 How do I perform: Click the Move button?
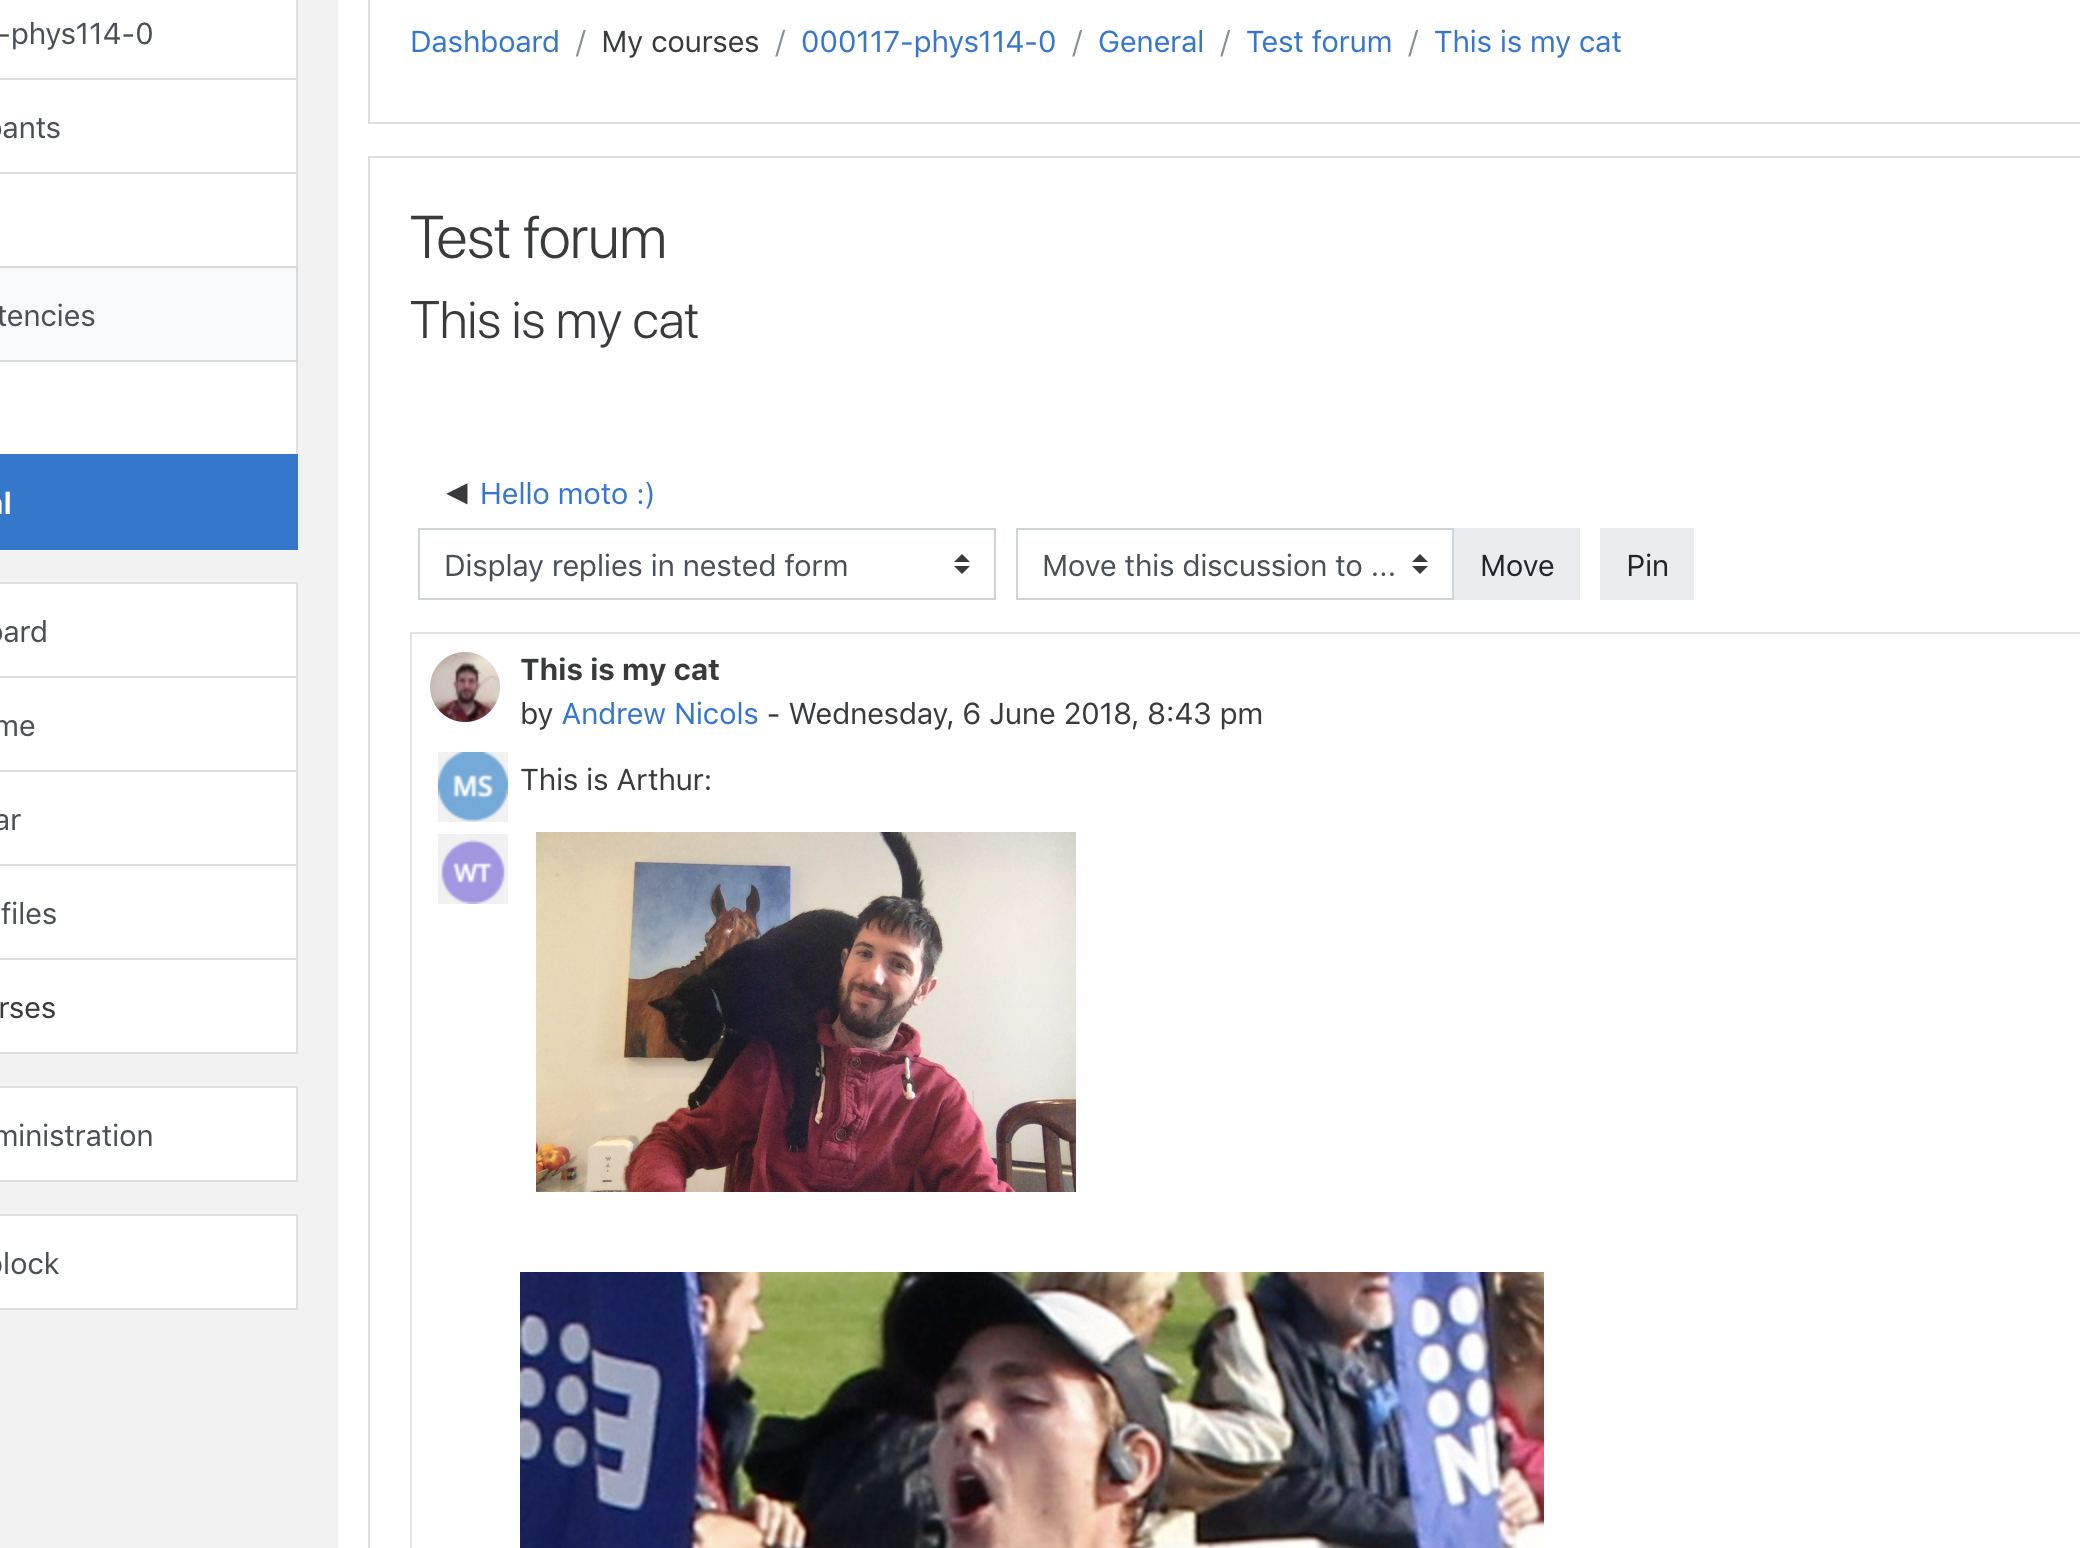[1516, 565]
